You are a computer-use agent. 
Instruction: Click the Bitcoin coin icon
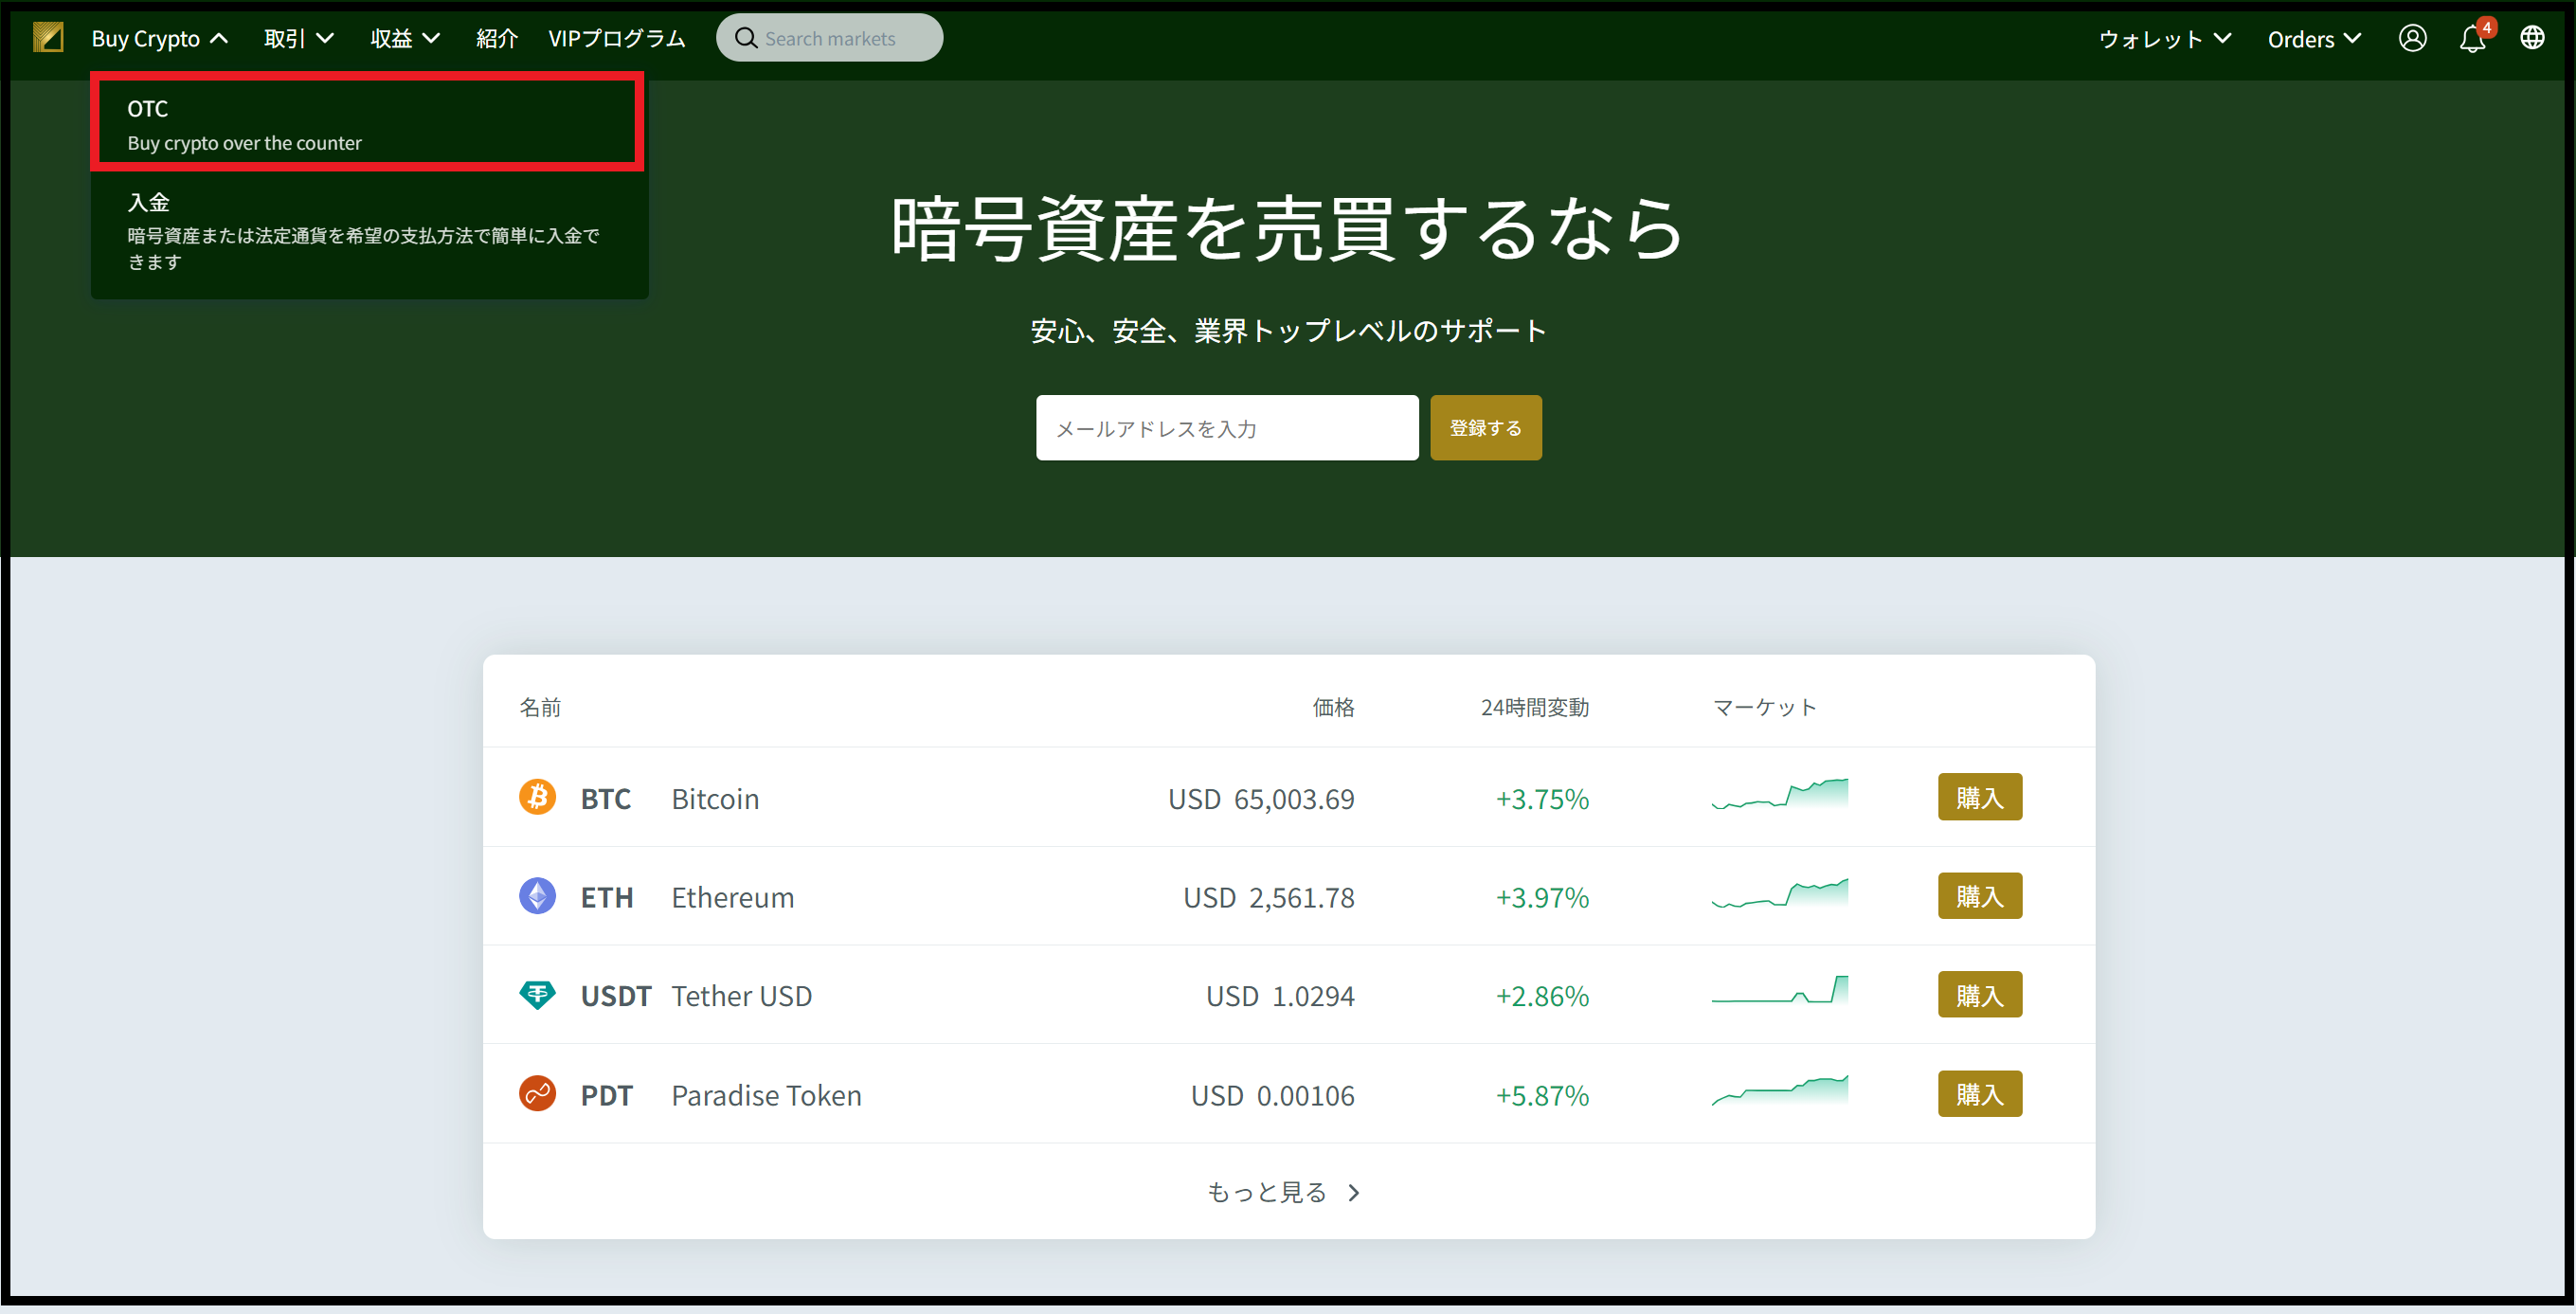[537, 797]
